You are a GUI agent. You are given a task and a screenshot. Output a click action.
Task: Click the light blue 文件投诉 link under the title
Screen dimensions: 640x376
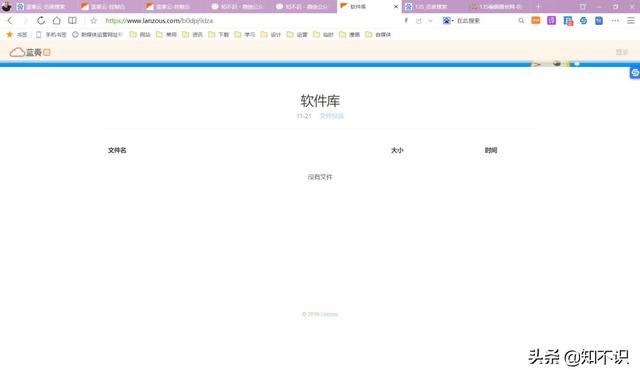click(331, 116)
